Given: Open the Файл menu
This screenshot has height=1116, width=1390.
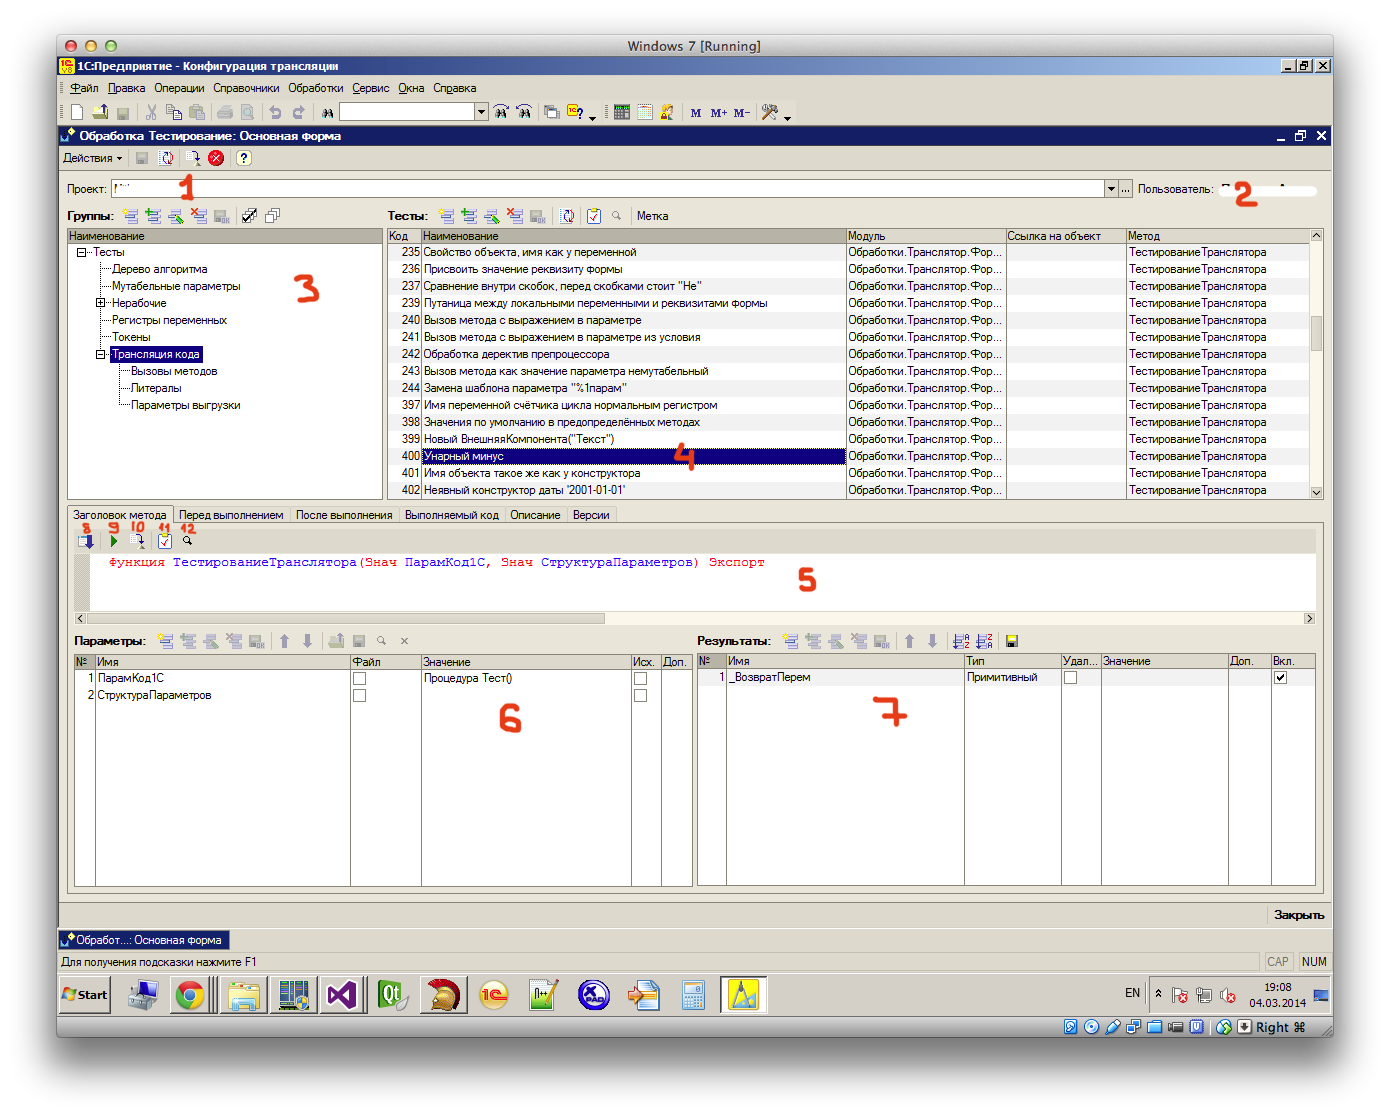Looking at the screenshot, I should tap(84, 88).
